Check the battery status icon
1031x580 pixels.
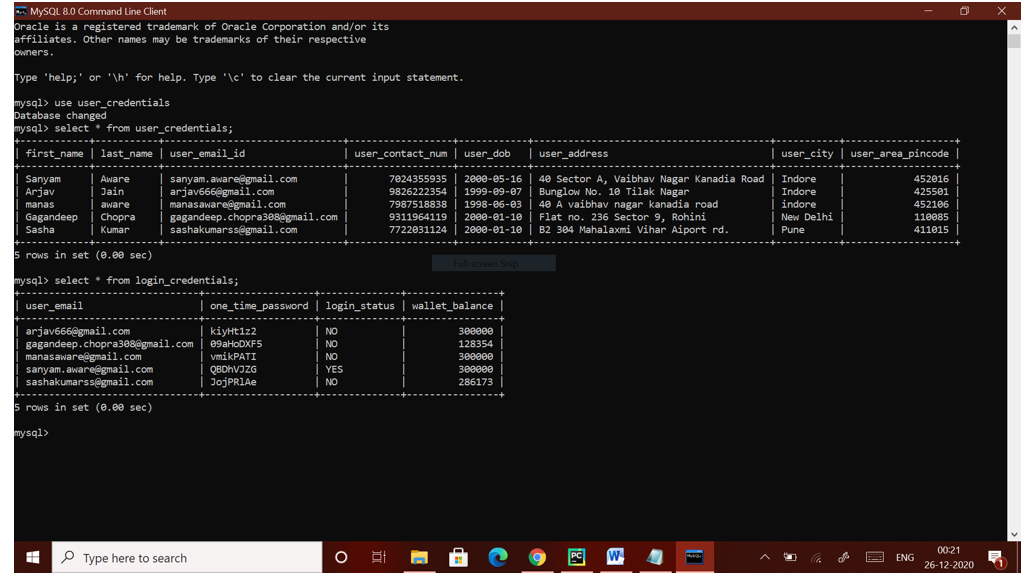click(790, 558)
